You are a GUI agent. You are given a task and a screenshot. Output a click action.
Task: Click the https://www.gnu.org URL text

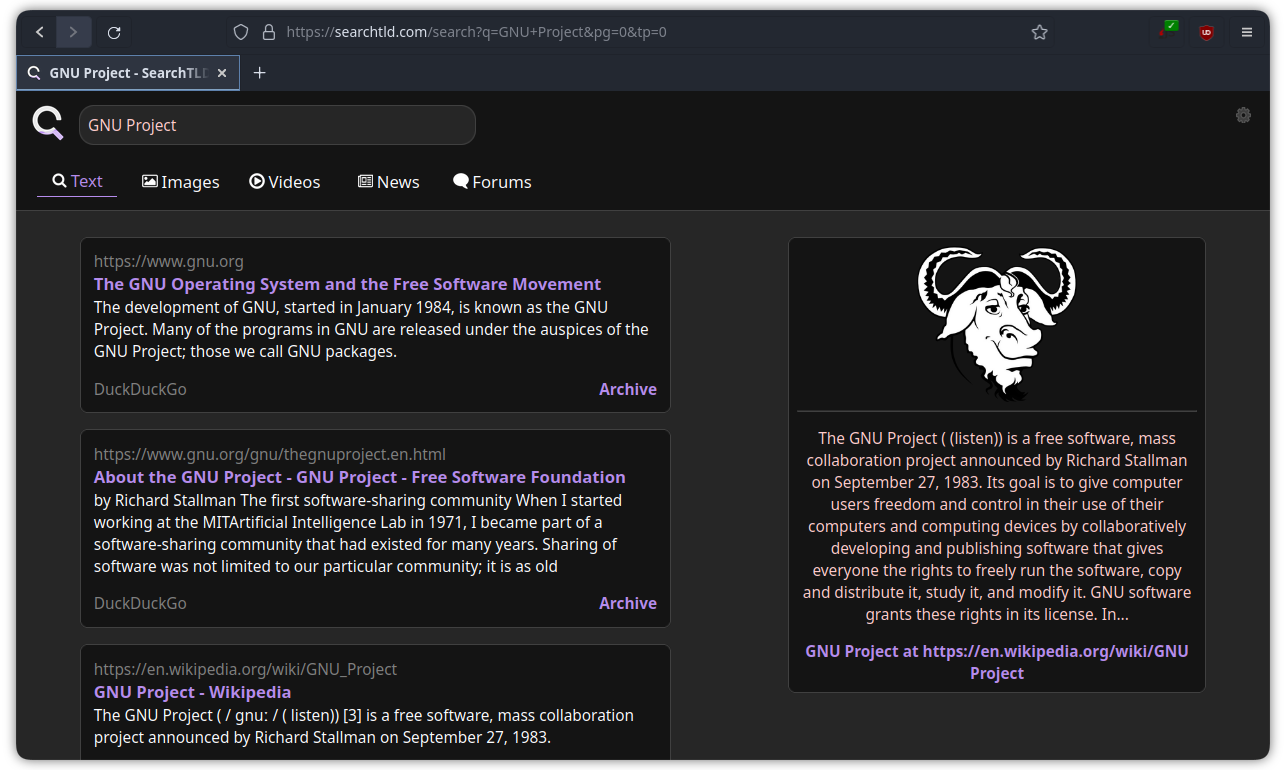pos(169,262)
